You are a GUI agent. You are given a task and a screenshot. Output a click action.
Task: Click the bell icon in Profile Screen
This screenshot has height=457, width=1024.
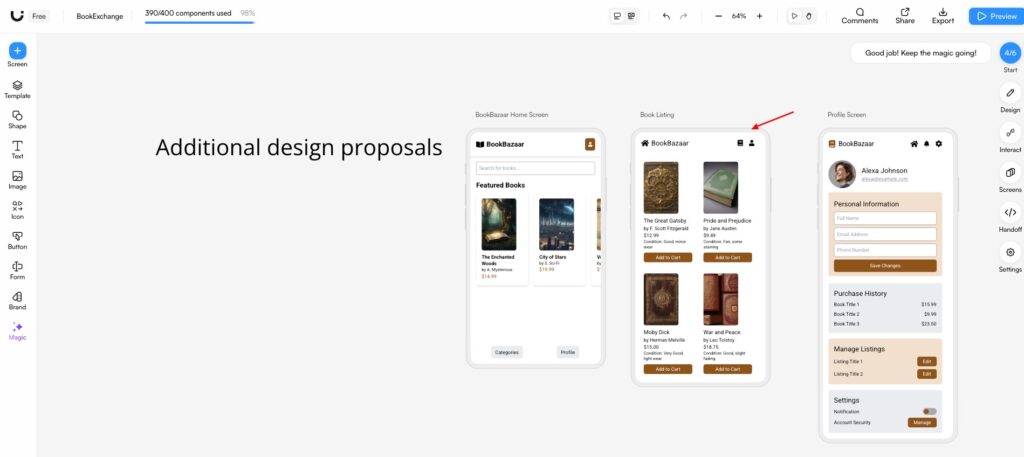(x=926, y=144)
